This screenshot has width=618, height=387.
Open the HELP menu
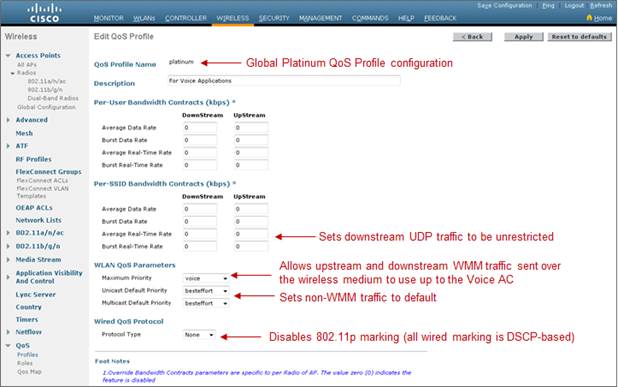[406, 18]
